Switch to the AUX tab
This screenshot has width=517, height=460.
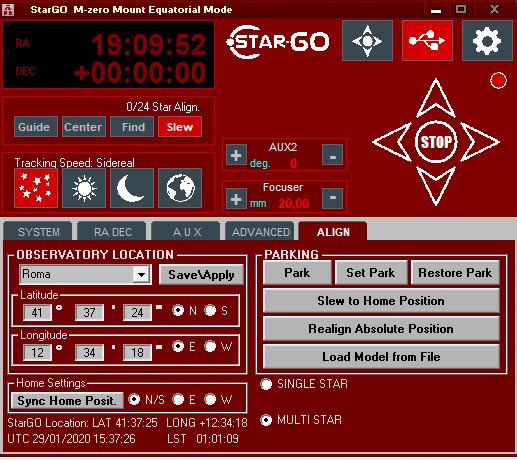click(186, 231)
